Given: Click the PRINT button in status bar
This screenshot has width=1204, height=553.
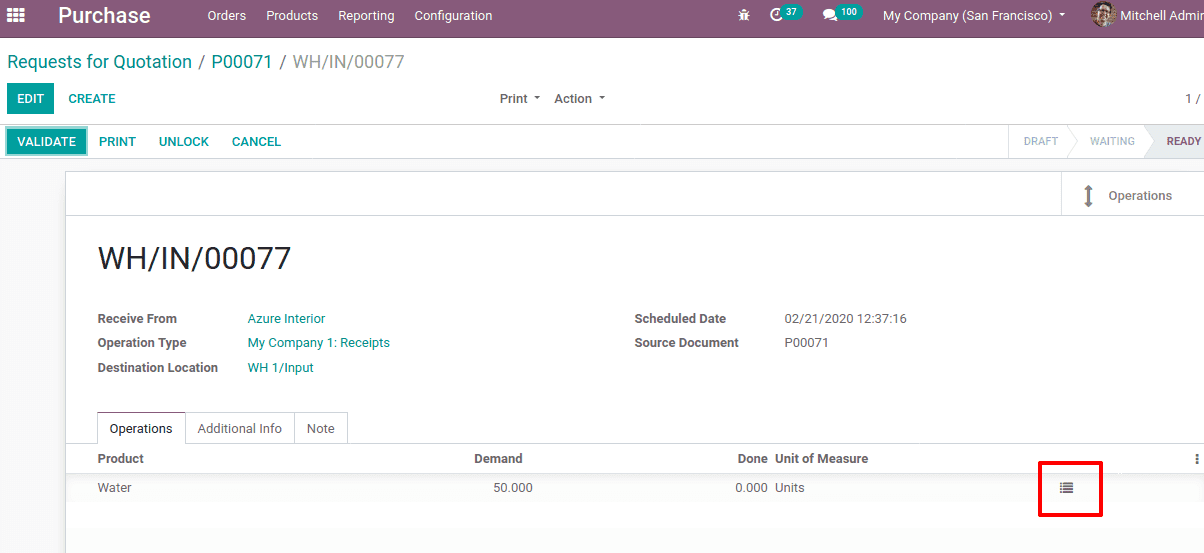Looking at the screenshot, I should tap(117, 142).
